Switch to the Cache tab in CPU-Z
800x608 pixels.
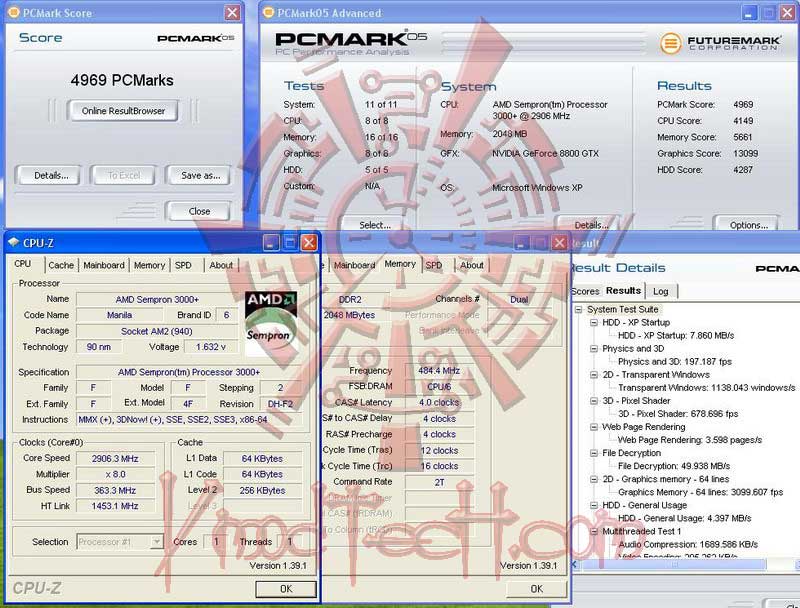tap(61, 265)
